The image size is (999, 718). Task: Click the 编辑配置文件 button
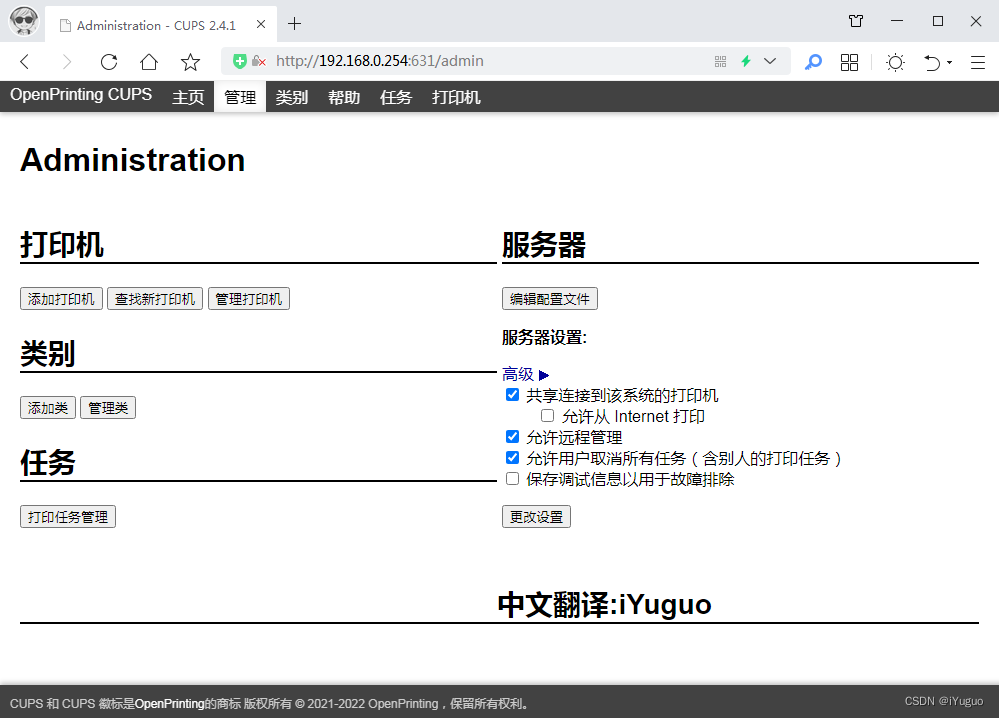[x=550, y=299]
